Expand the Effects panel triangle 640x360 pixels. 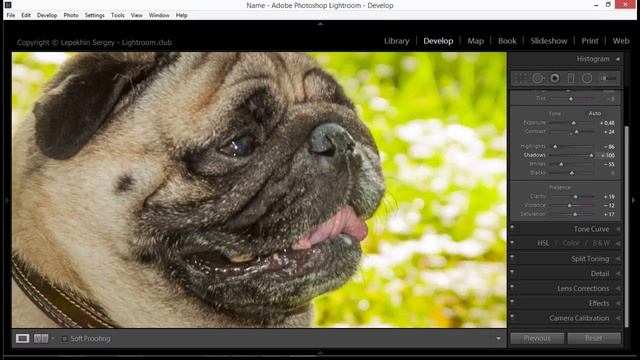(618, 303)
